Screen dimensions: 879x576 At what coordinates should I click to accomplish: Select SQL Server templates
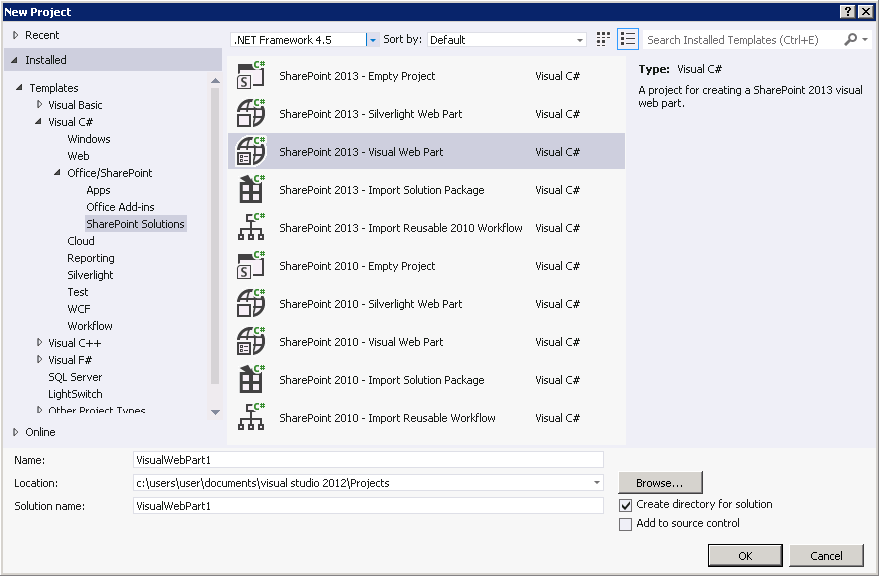[75, 377]
